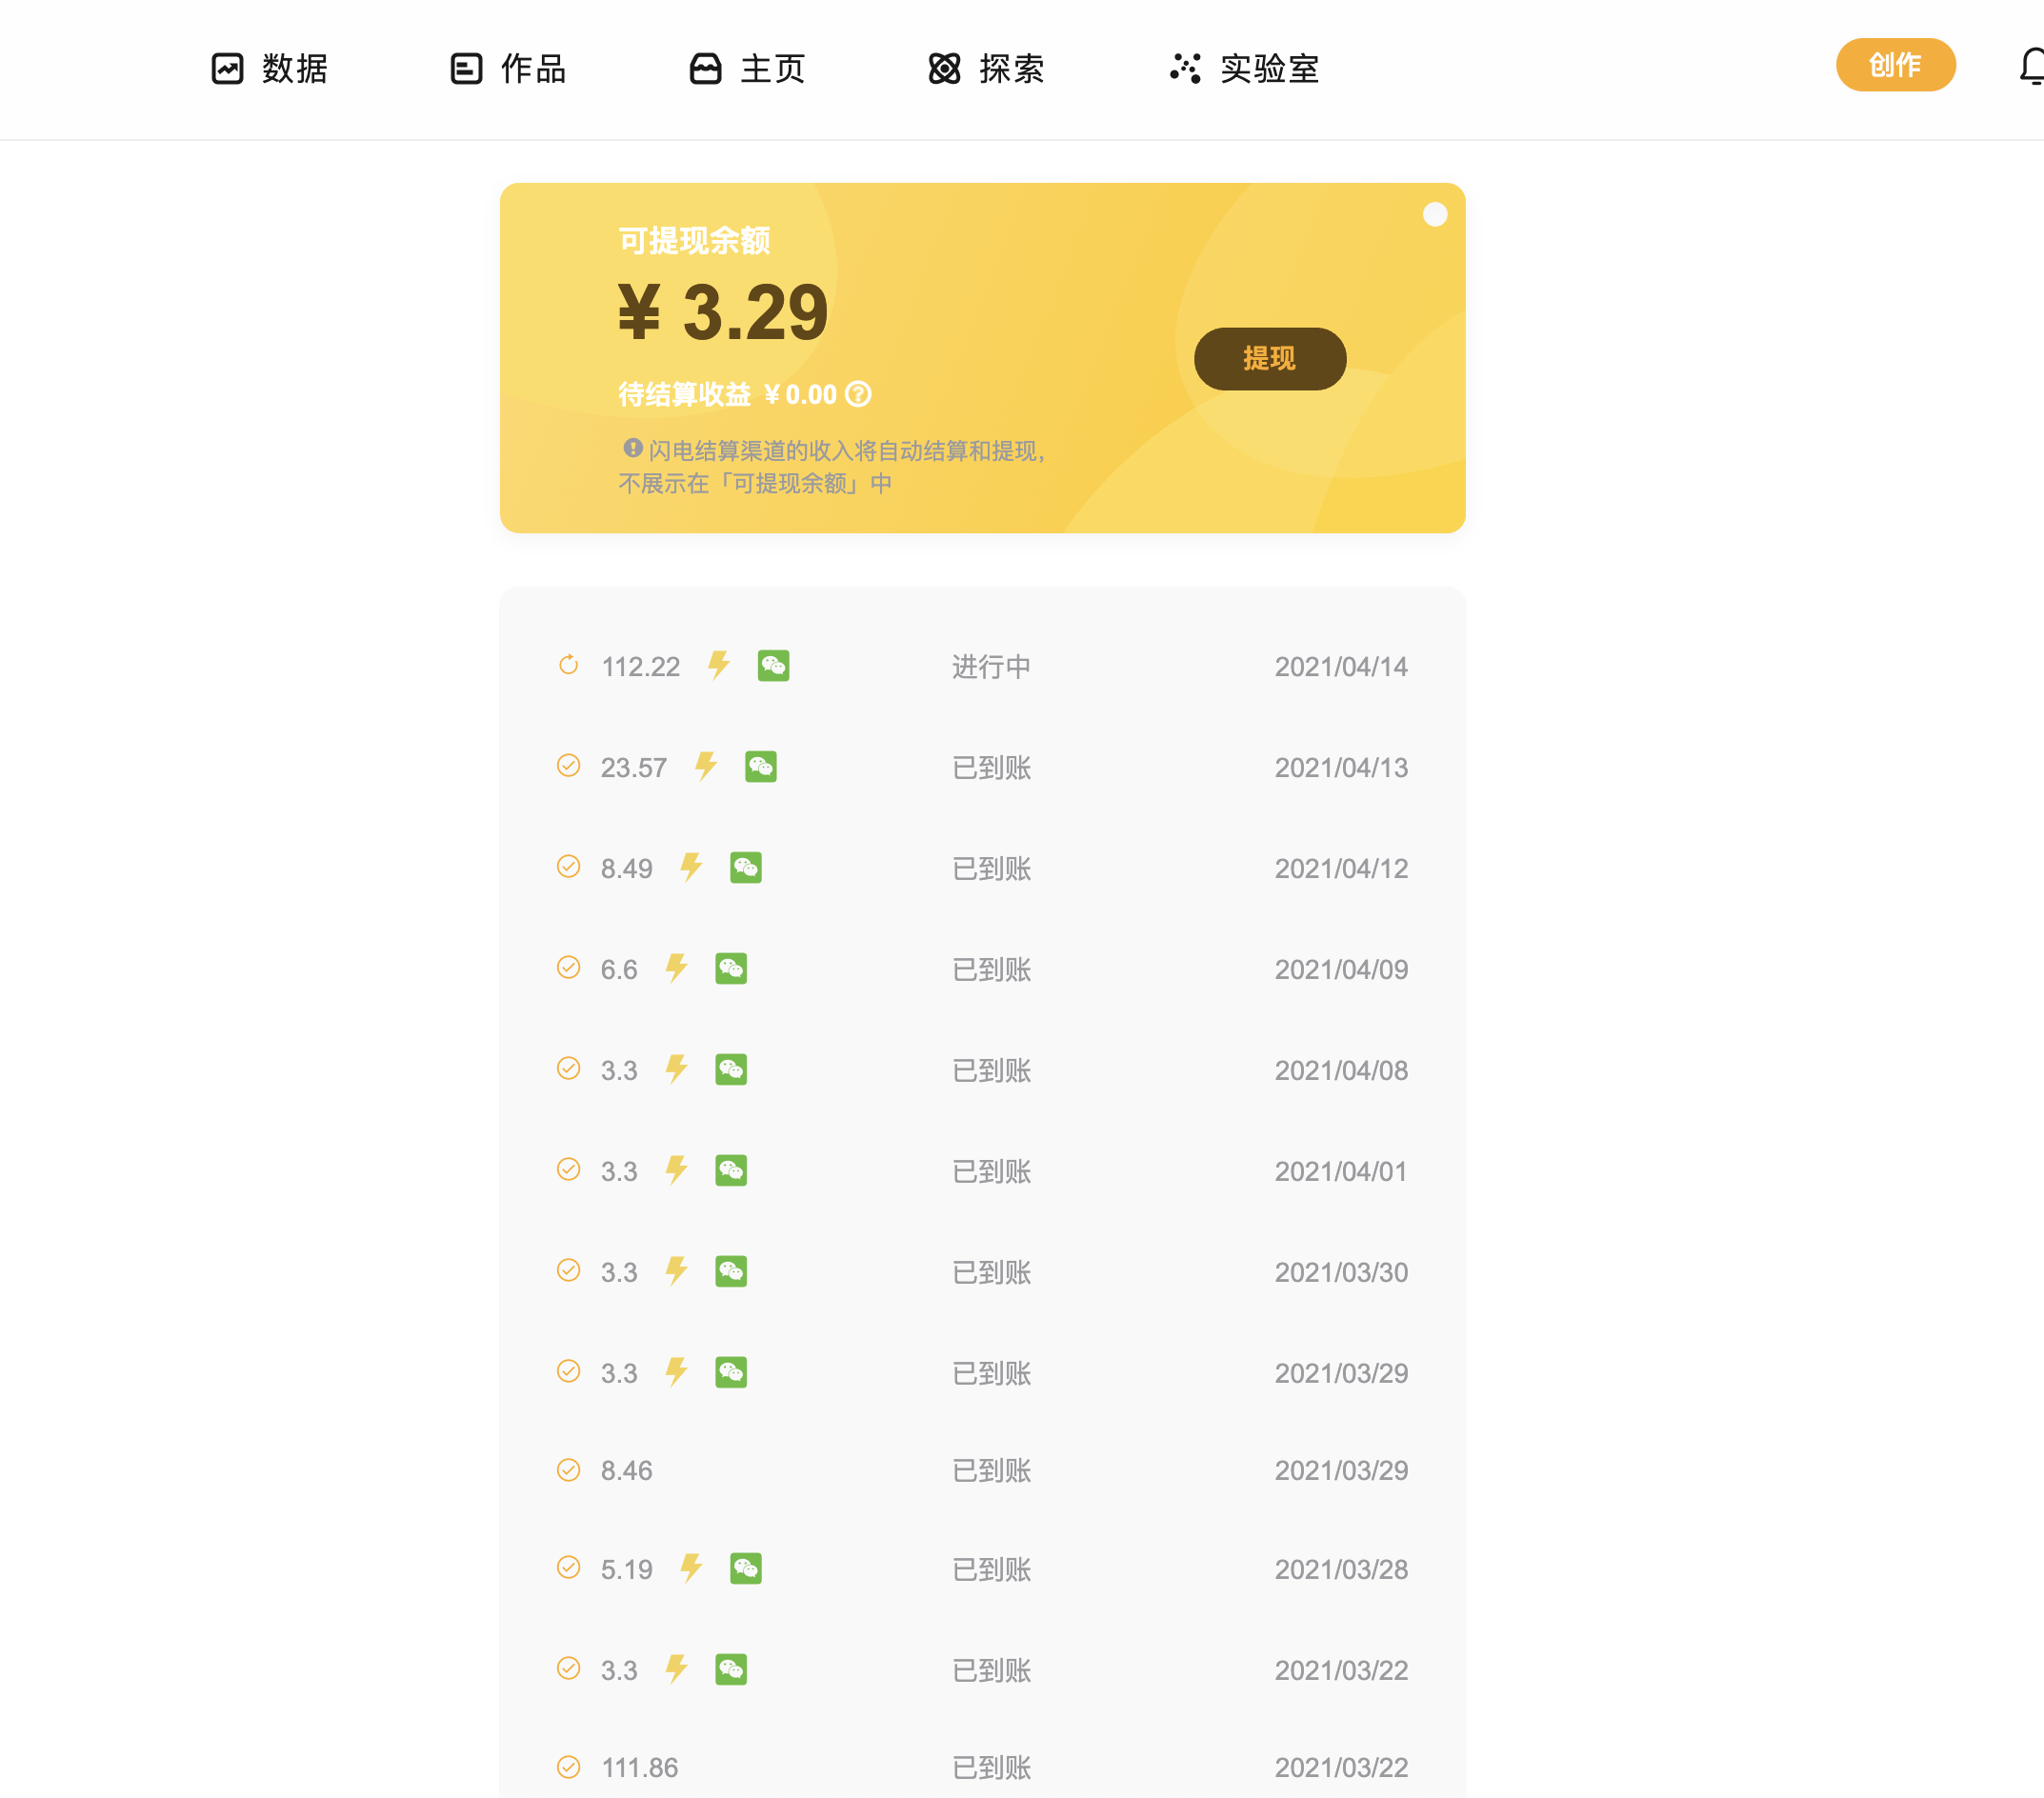Click the lightning icon on the 6.6 row
Screen dimensions: 2044x1798
(x=677, y=968)
